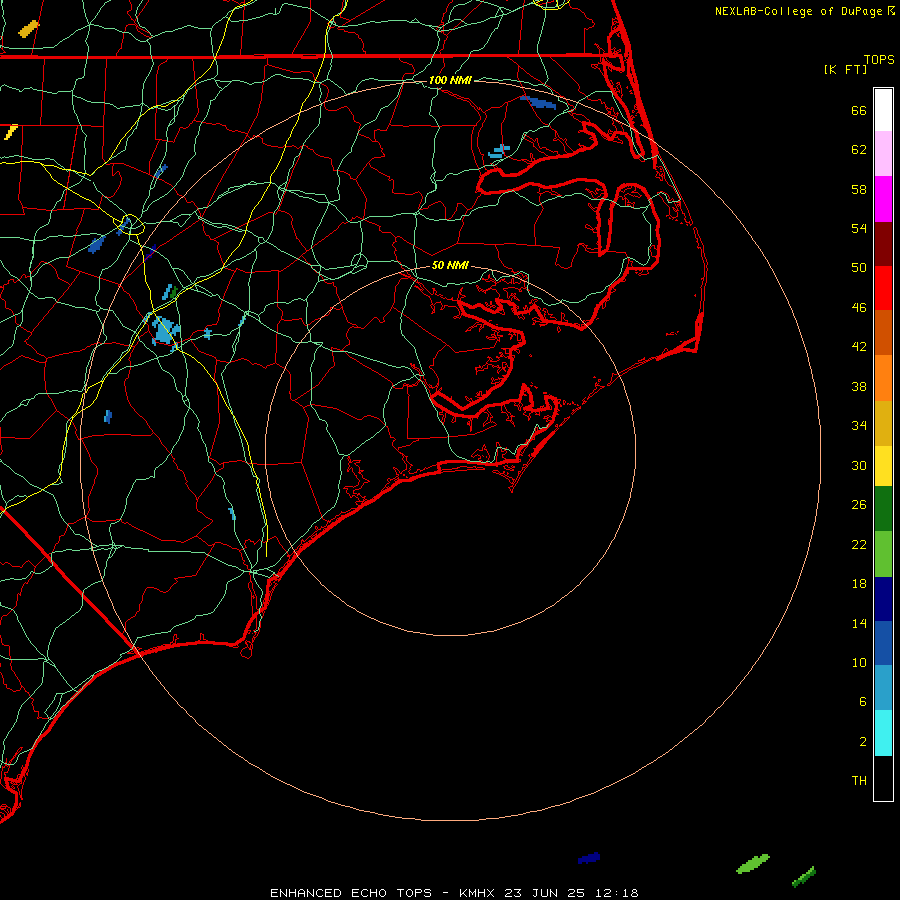Click the magenta 58 kft legend swatch
Image resolution: width=900 pixels, height=900 pixels.
[x=883, y=199]
